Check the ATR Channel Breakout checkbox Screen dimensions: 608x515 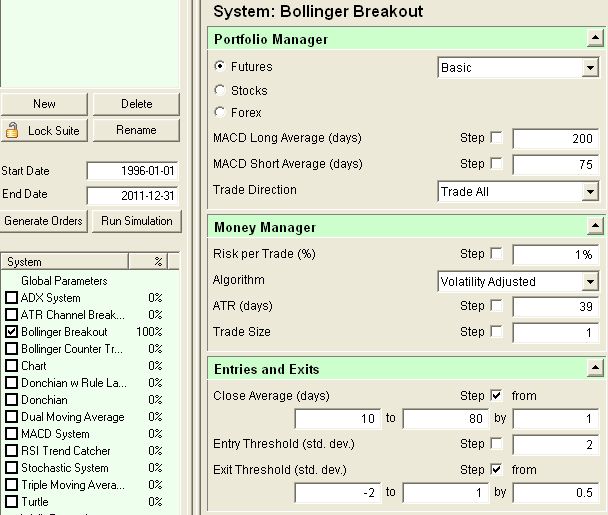pos(12,315)
